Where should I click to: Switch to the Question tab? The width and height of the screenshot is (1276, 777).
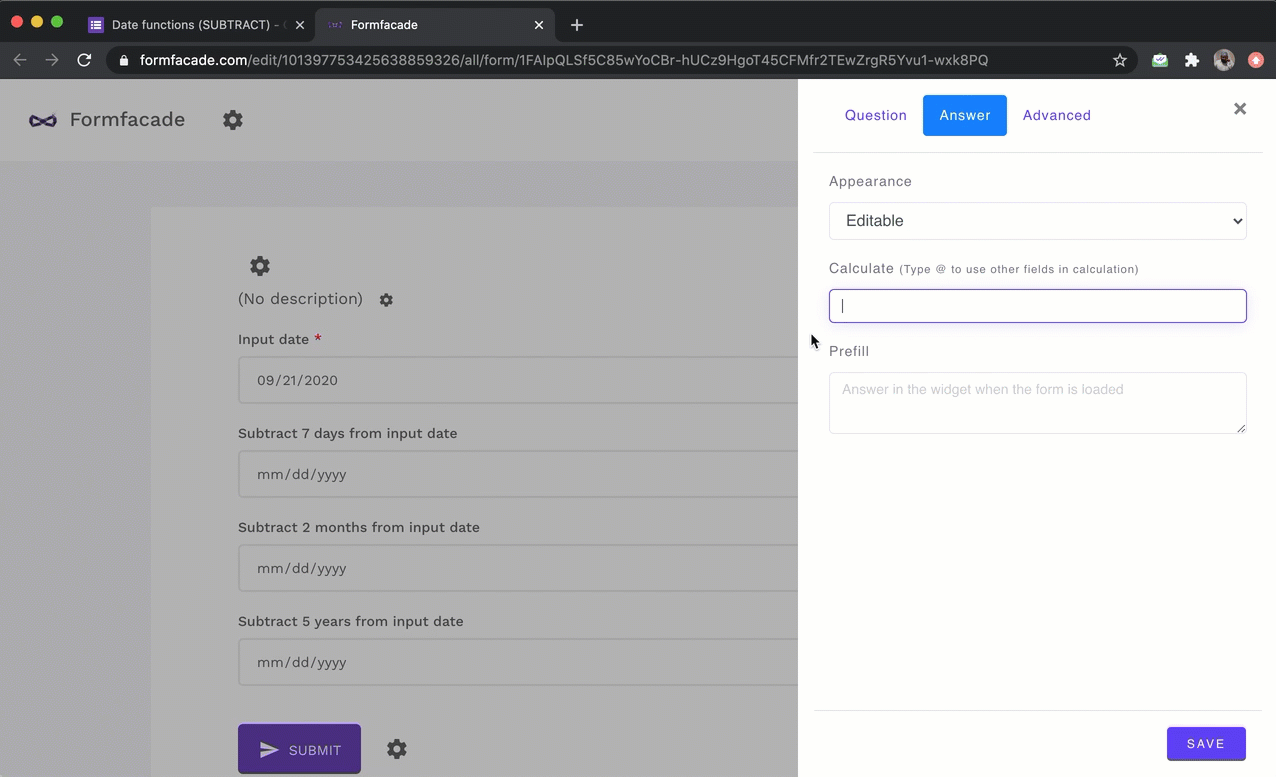[875, 115]
